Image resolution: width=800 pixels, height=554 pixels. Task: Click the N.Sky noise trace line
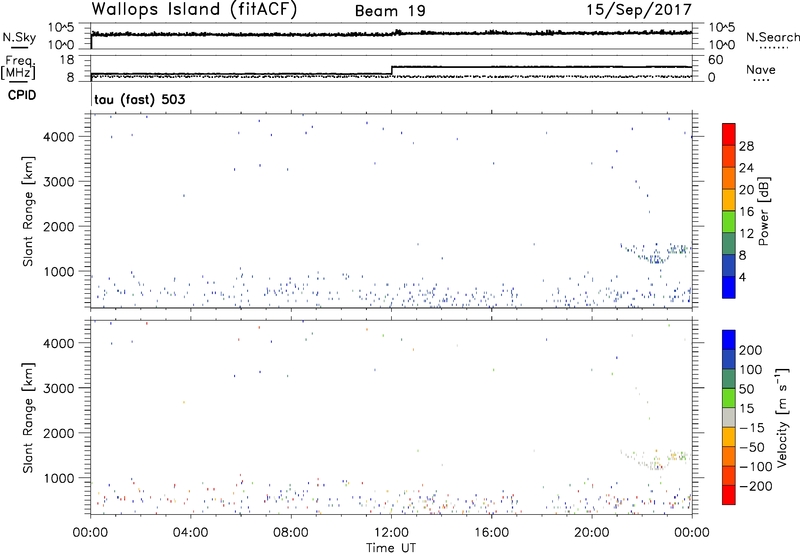coord(391,34)
